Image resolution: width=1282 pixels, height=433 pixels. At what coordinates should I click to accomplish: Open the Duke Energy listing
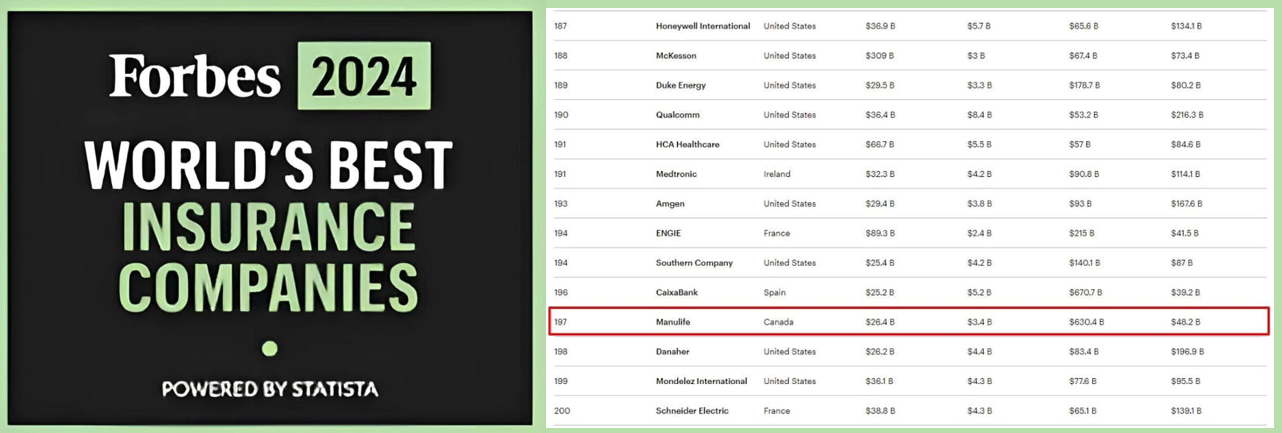point(681,85)
